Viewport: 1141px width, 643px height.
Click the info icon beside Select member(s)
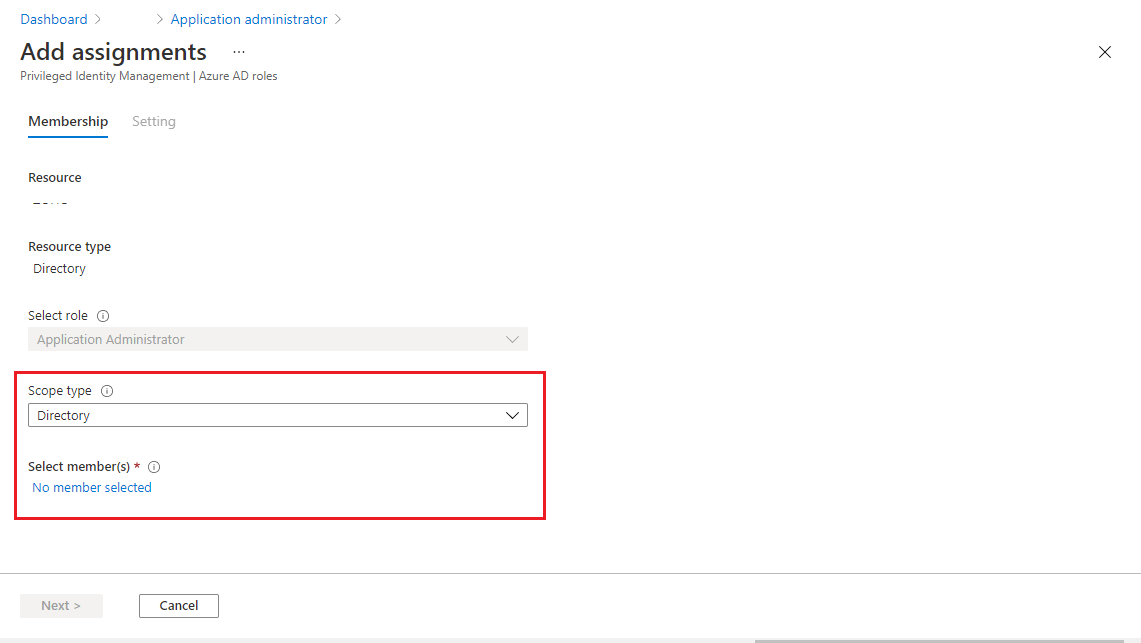(154, 466)
